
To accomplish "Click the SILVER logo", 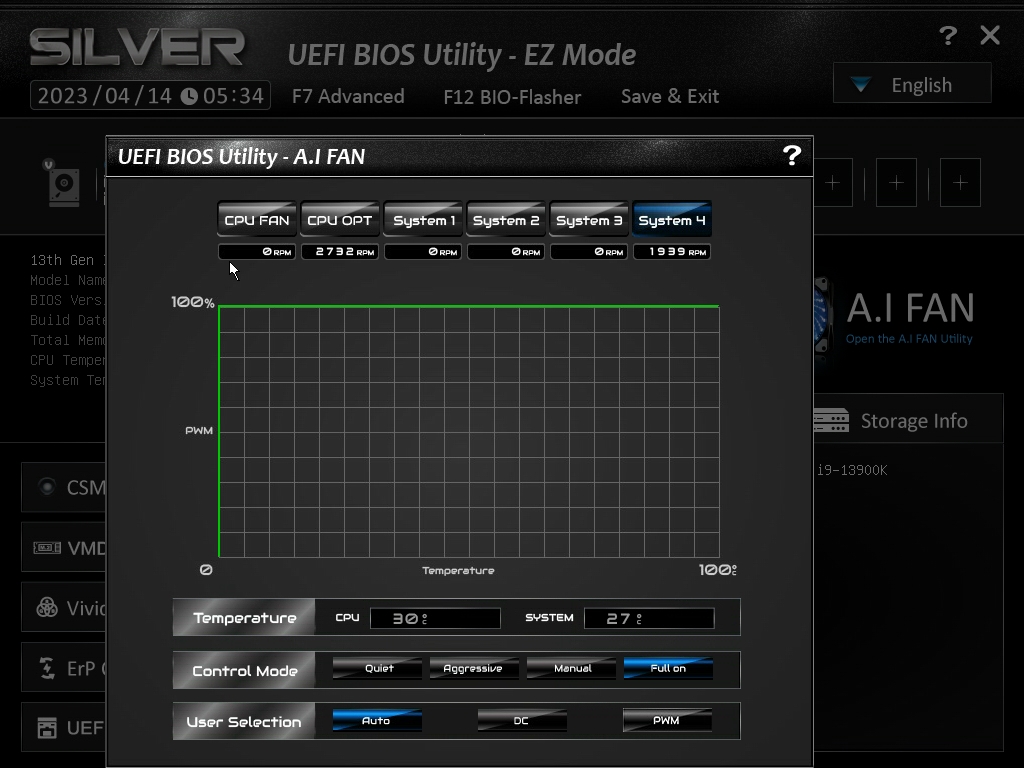I will [137, 47].
